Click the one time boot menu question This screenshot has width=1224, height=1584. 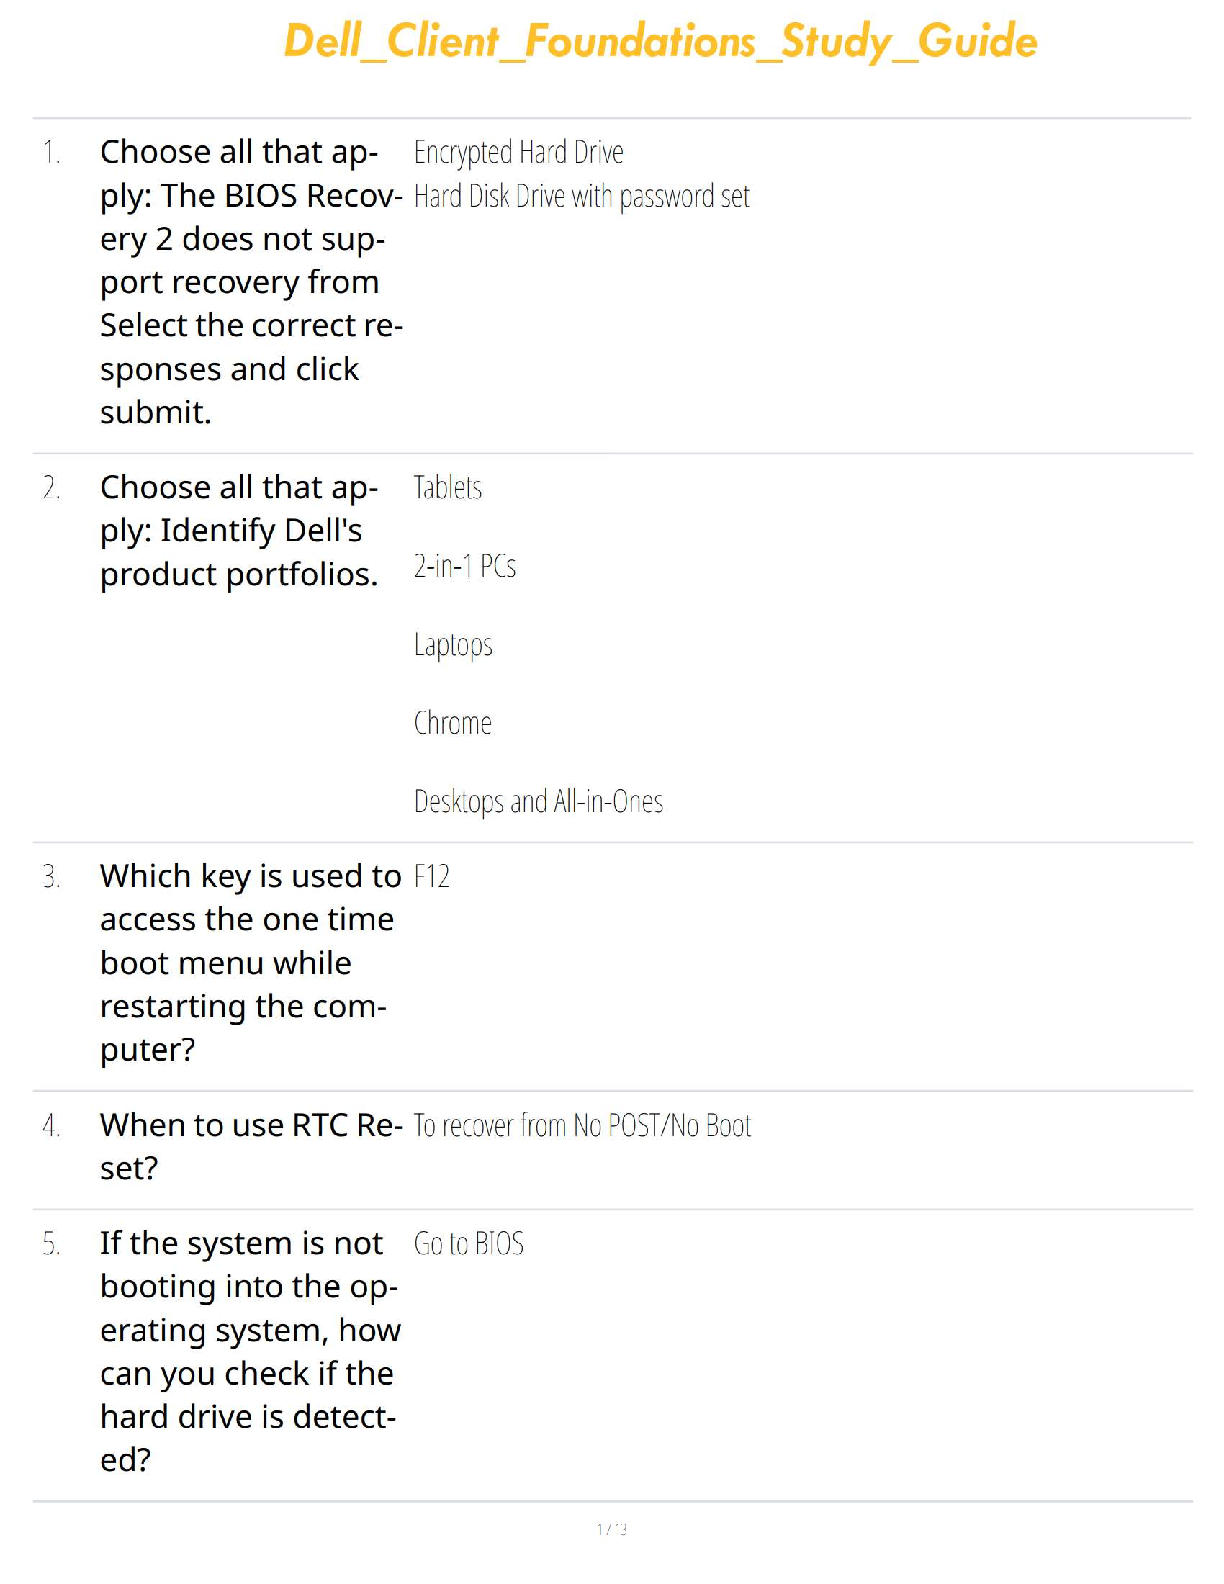point(248,962)
